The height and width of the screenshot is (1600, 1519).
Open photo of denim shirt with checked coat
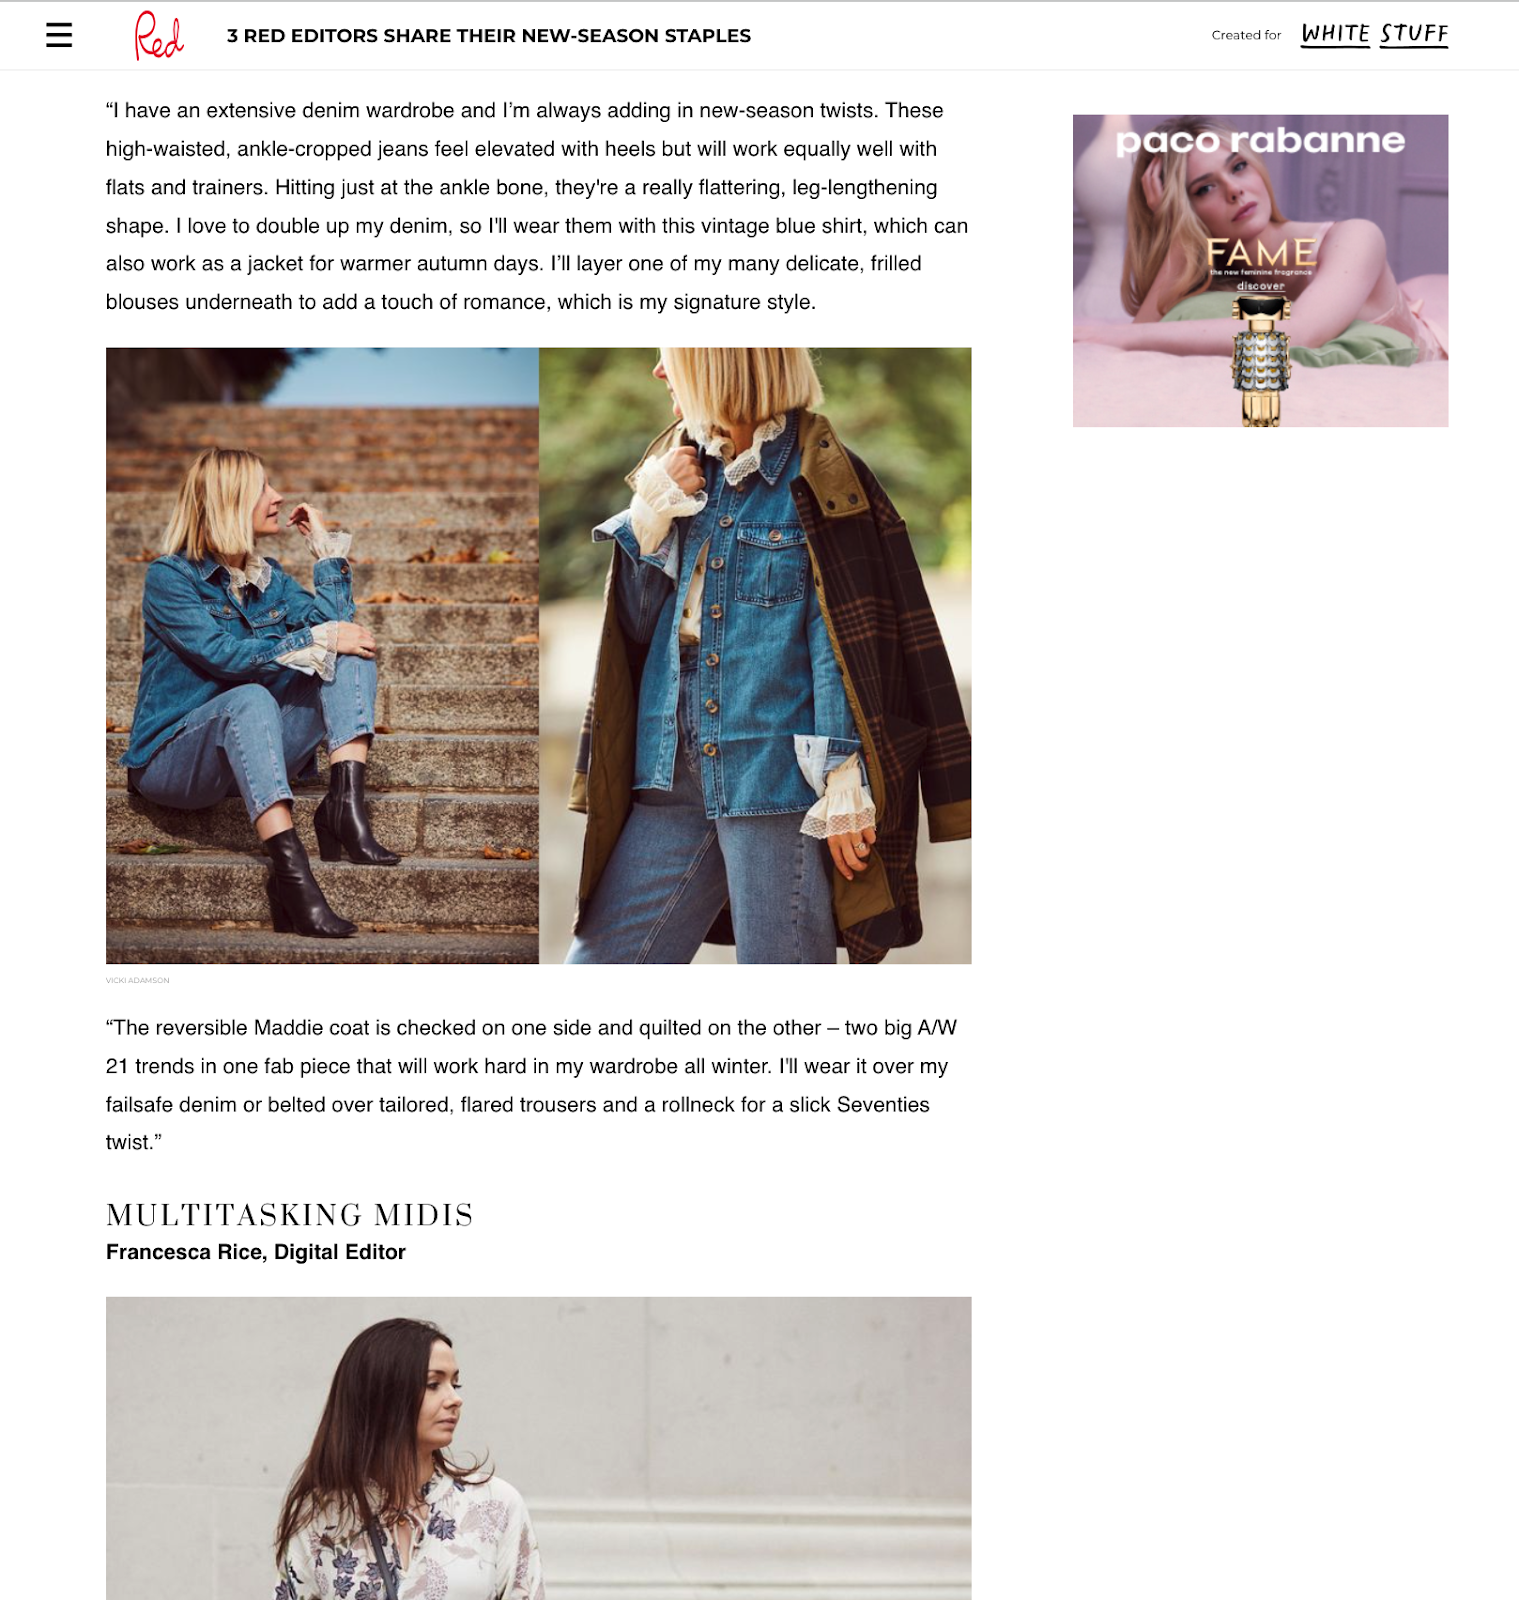click(755, 656)
